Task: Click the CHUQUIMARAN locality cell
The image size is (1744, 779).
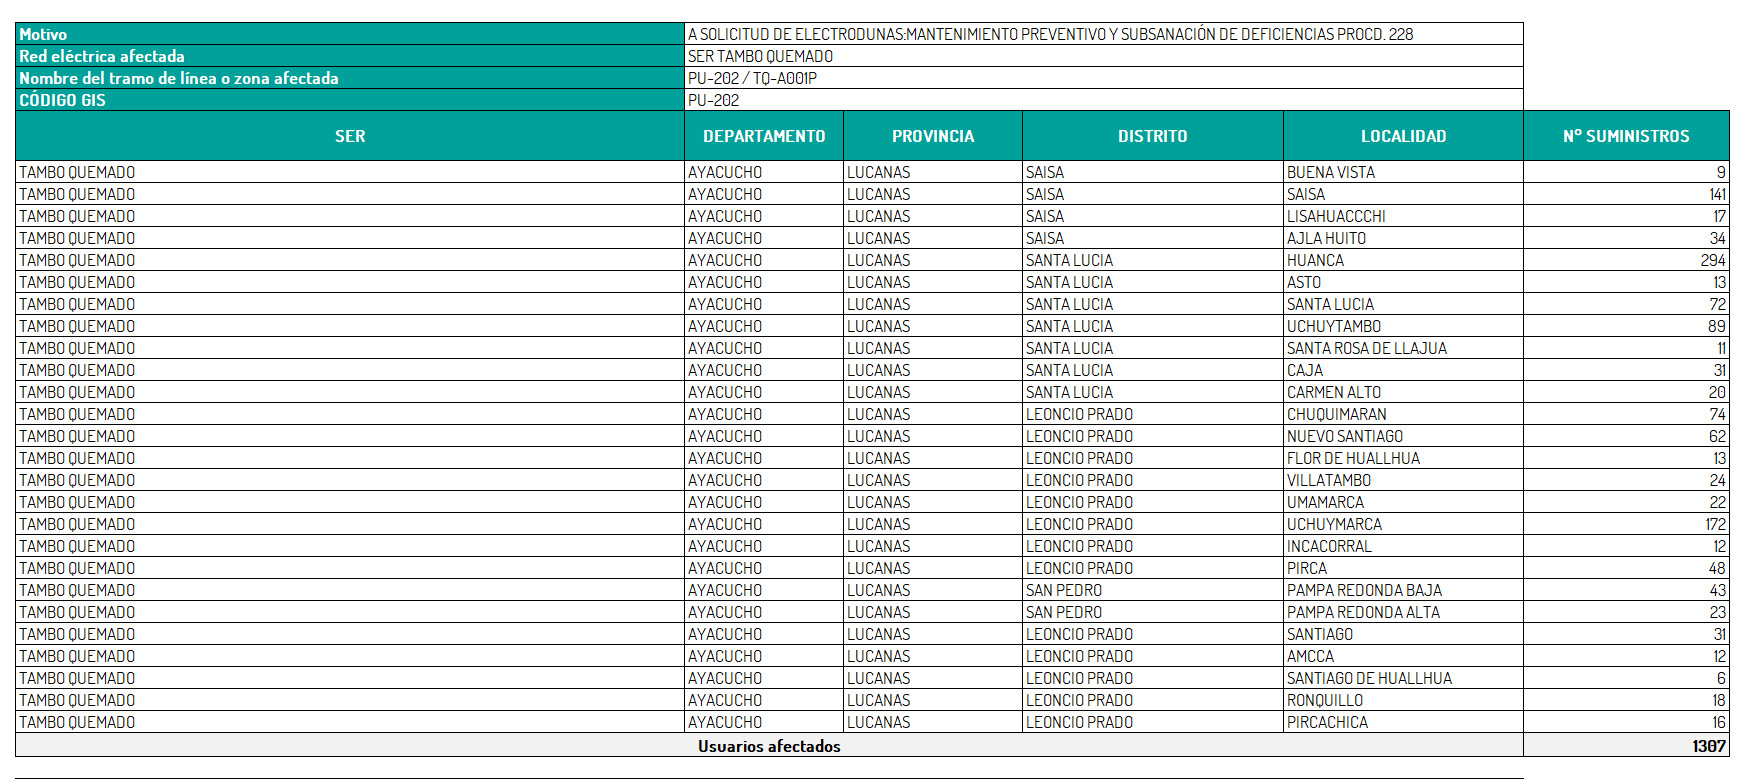Action: click(1403, 414)
